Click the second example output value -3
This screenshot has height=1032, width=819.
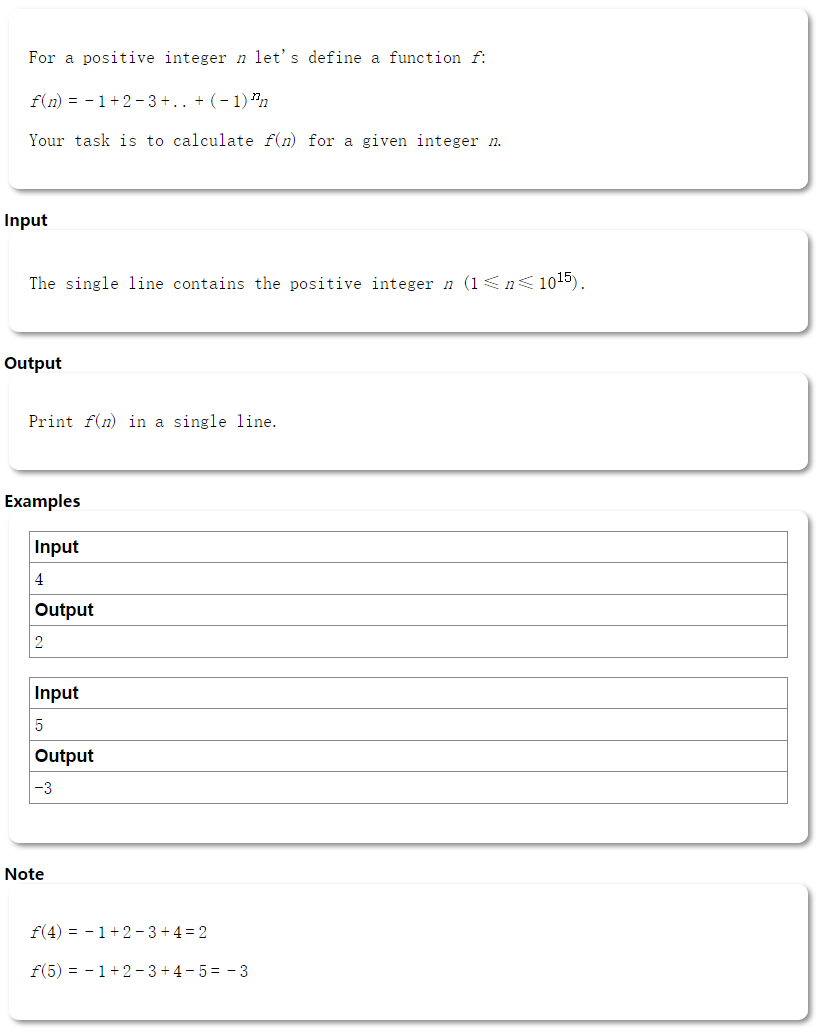408,788
